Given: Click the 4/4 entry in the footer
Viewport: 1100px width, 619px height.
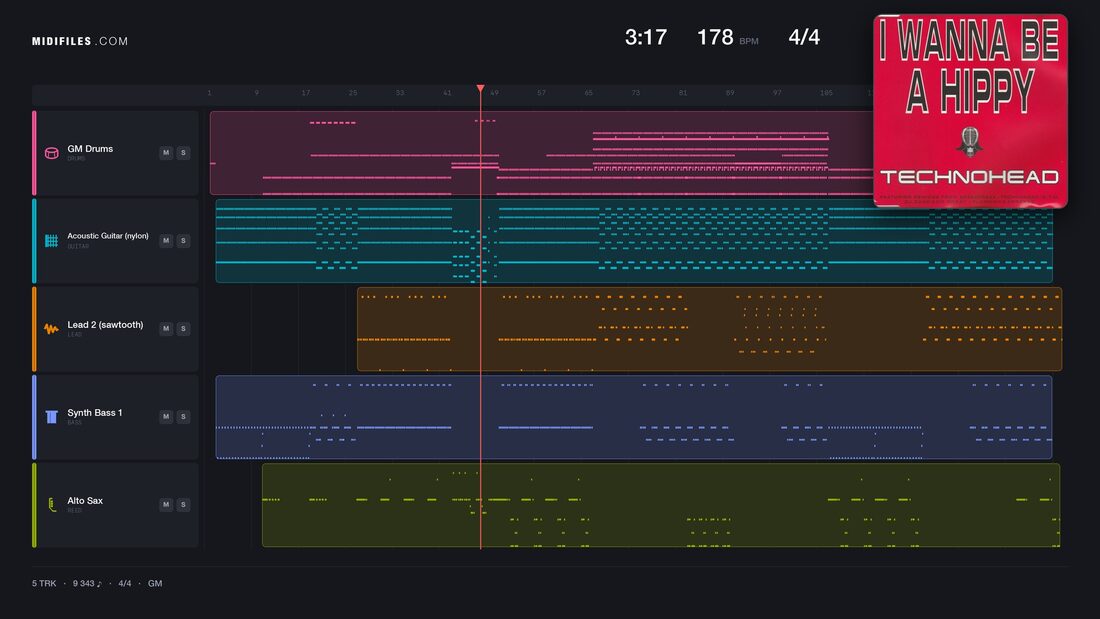Looking at the screenshot, I should point(125,583).
